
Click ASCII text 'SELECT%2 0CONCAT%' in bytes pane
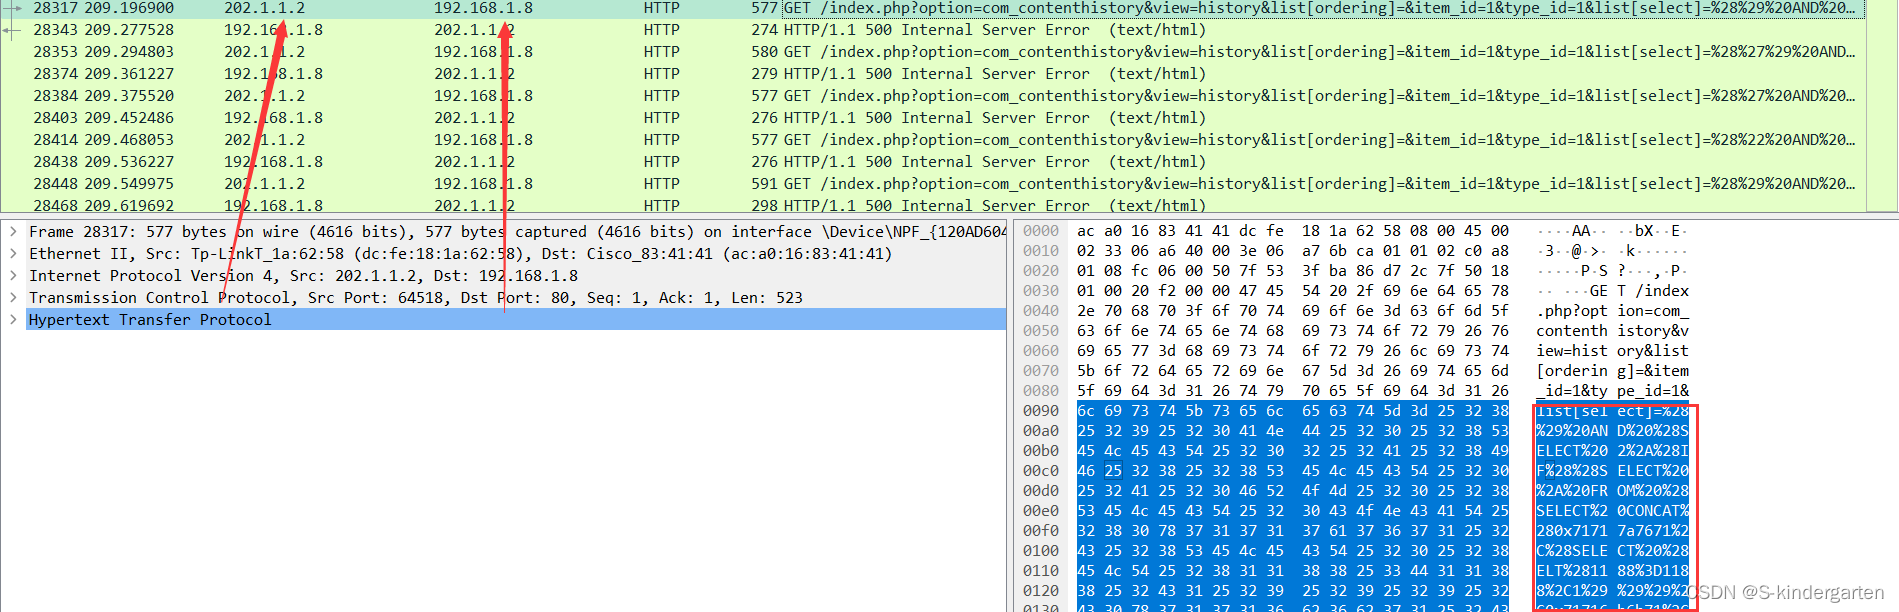click(1612, 511)
